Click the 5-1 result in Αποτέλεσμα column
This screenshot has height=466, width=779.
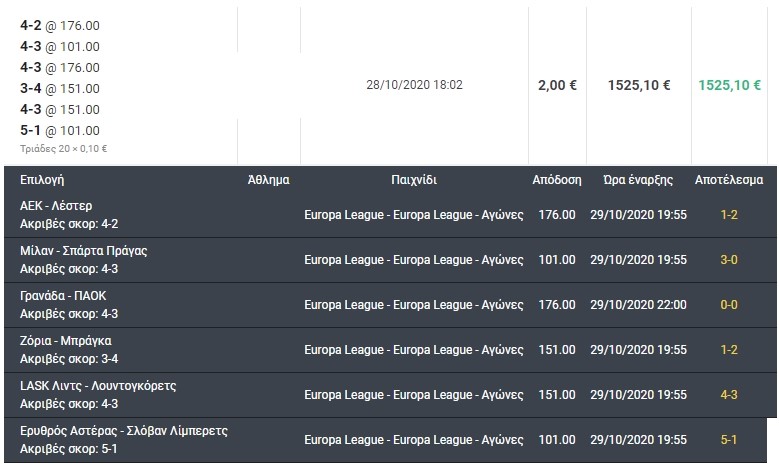[729, 440]
